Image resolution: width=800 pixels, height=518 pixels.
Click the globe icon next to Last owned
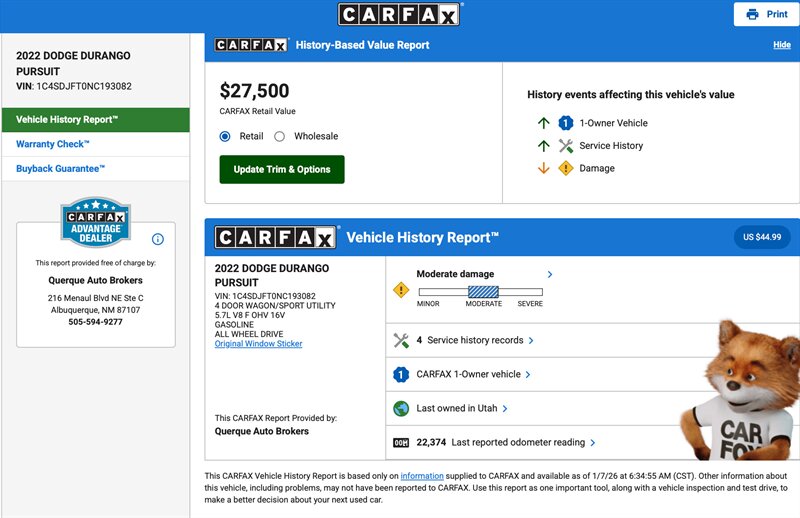pyautogui.click(x=401, y=408)
